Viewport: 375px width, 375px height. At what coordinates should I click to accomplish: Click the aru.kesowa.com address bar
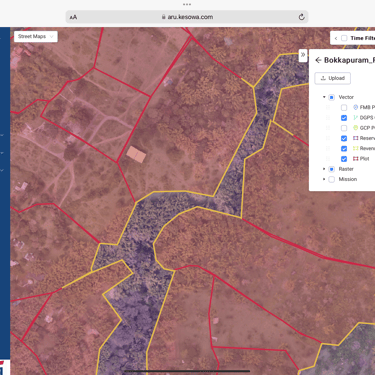coord(187,17)
